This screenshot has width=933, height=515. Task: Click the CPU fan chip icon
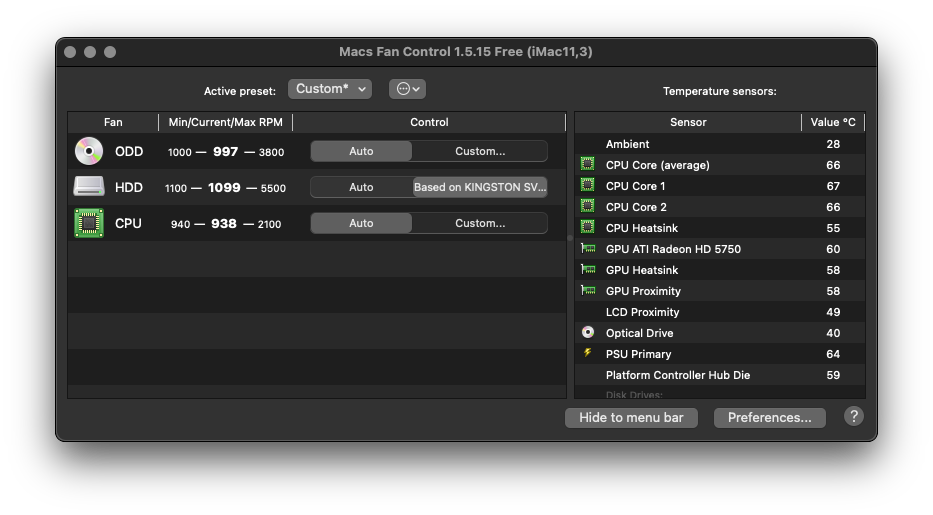click(89, 223)
